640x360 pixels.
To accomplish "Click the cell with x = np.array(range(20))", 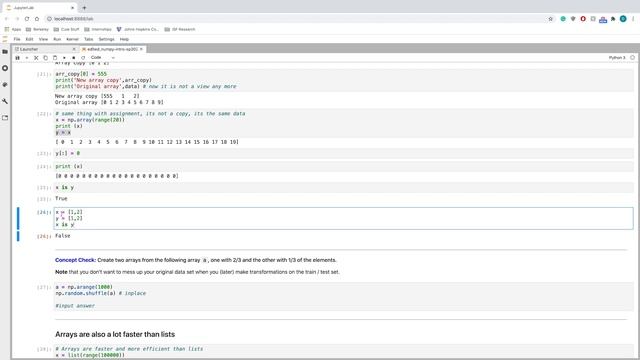I will point(344,123).
